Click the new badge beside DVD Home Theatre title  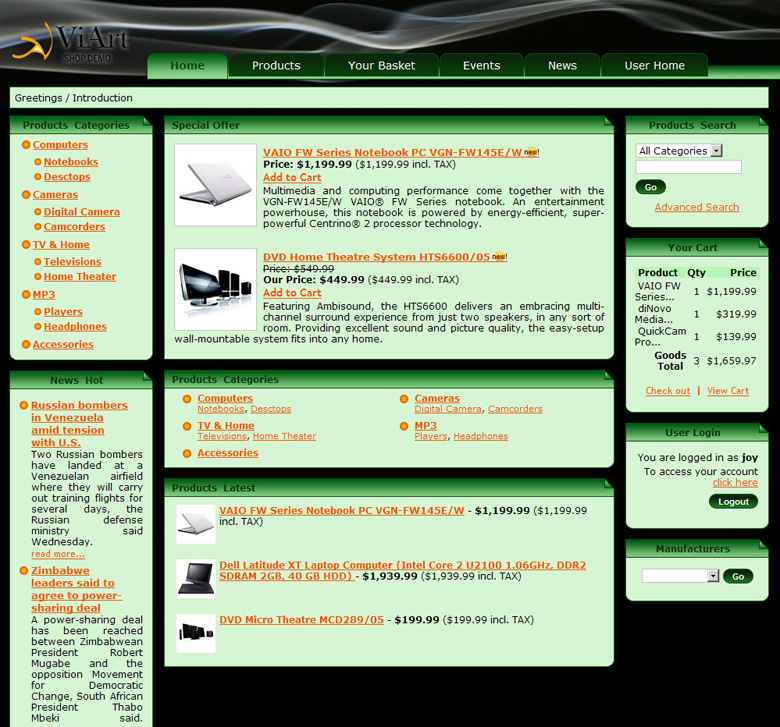pos(499,257)
